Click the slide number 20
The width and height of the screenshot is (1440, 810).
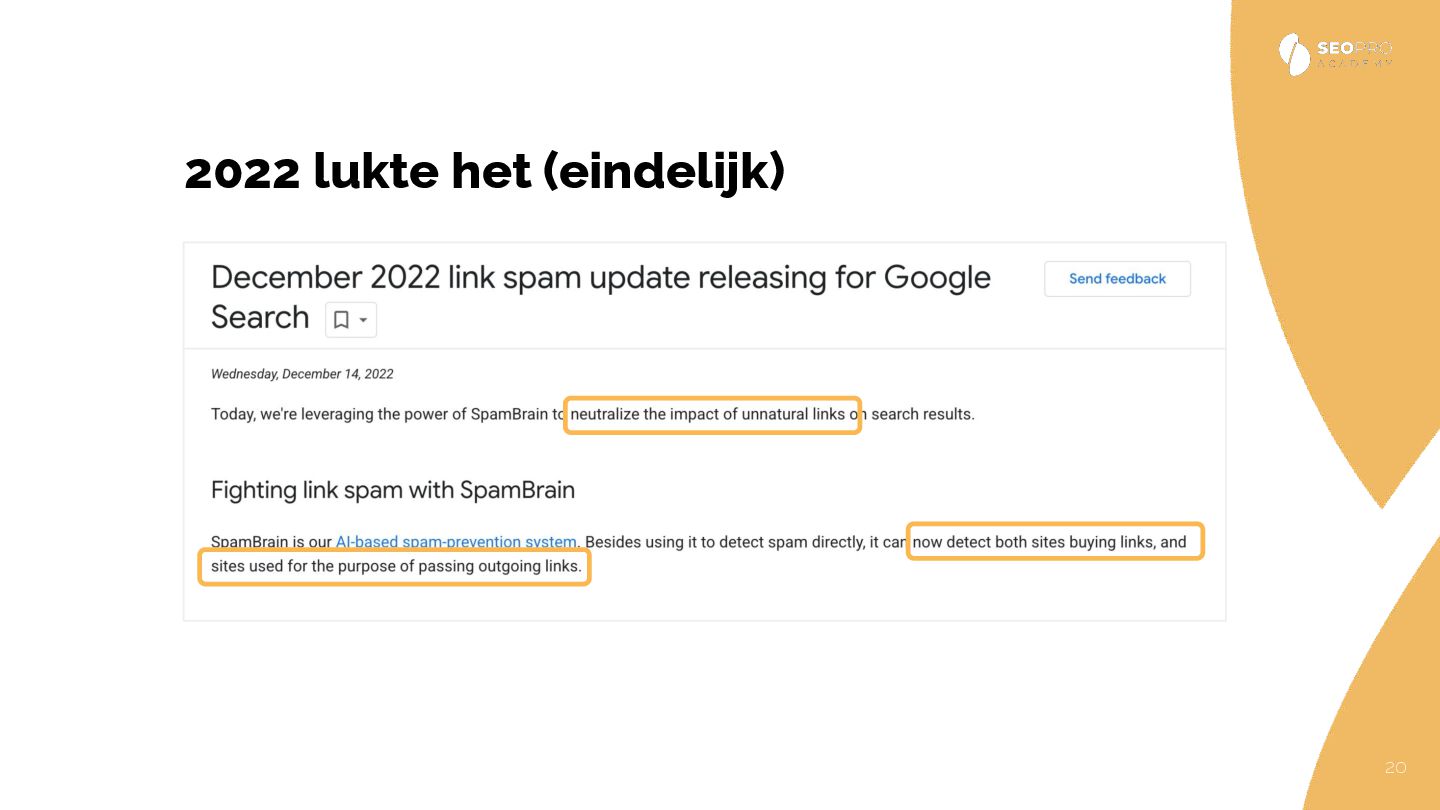tap(1395, 767)
